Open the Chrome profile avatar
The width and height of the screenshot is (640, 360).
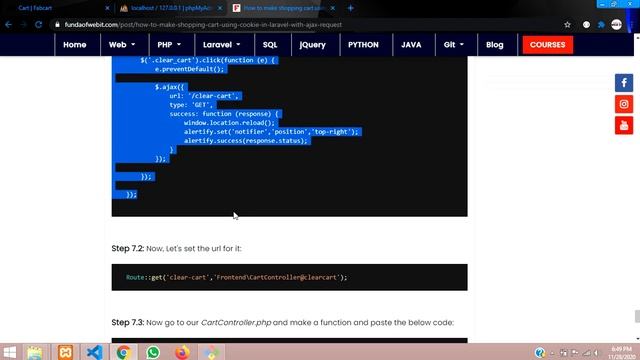point(616,24)
